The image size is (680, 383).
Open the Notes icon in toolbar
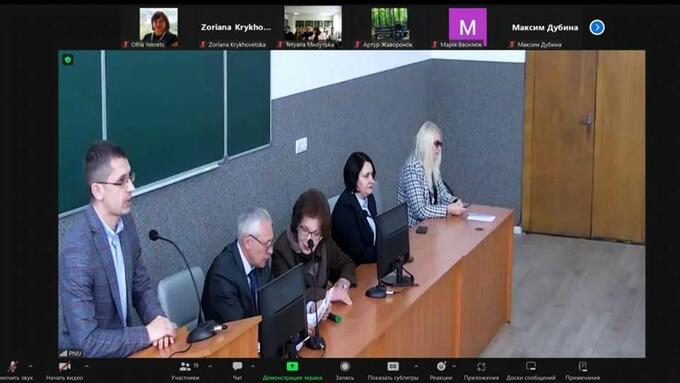tap(583, 367)
